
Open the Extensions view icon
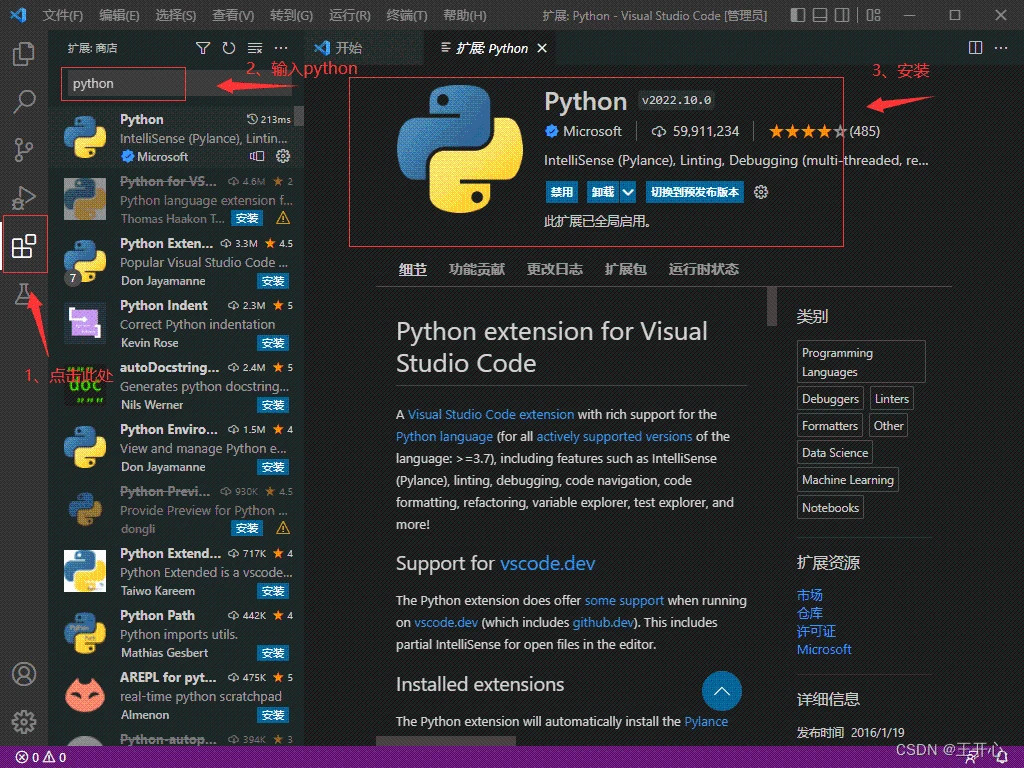point(24,246)
